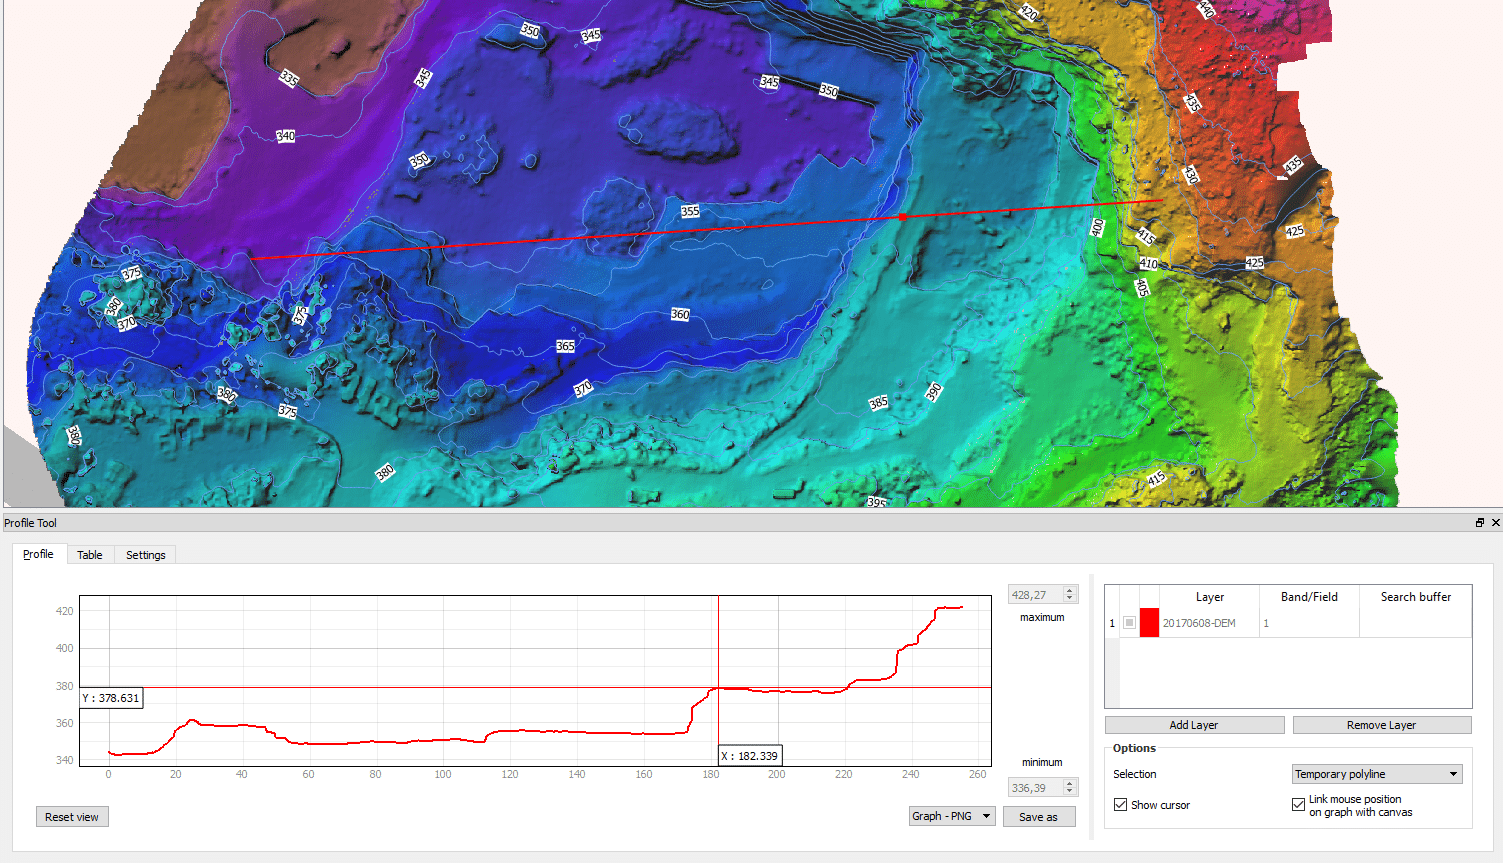This screenshot has width=1503, height=863.
Task: Close the Profile Tool panel
Action: [1495, 523]
